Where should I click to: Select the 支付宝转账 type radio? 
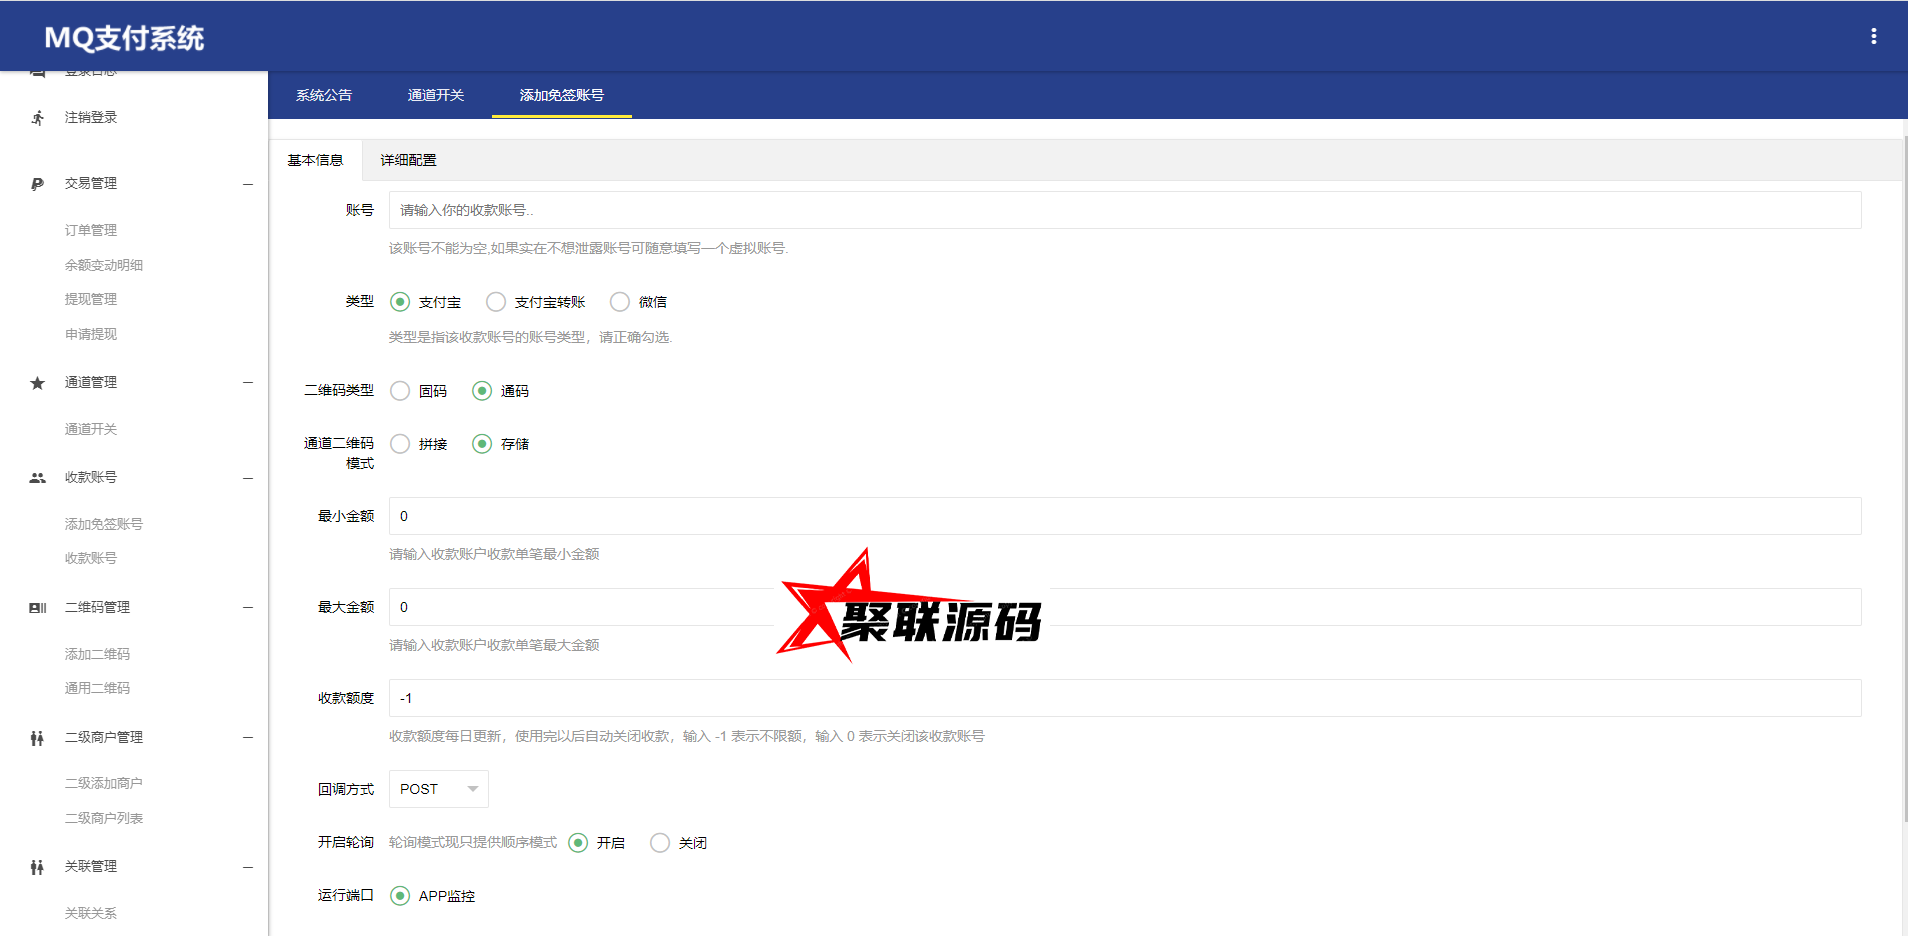pyautogui.click(x=496, y=302)
